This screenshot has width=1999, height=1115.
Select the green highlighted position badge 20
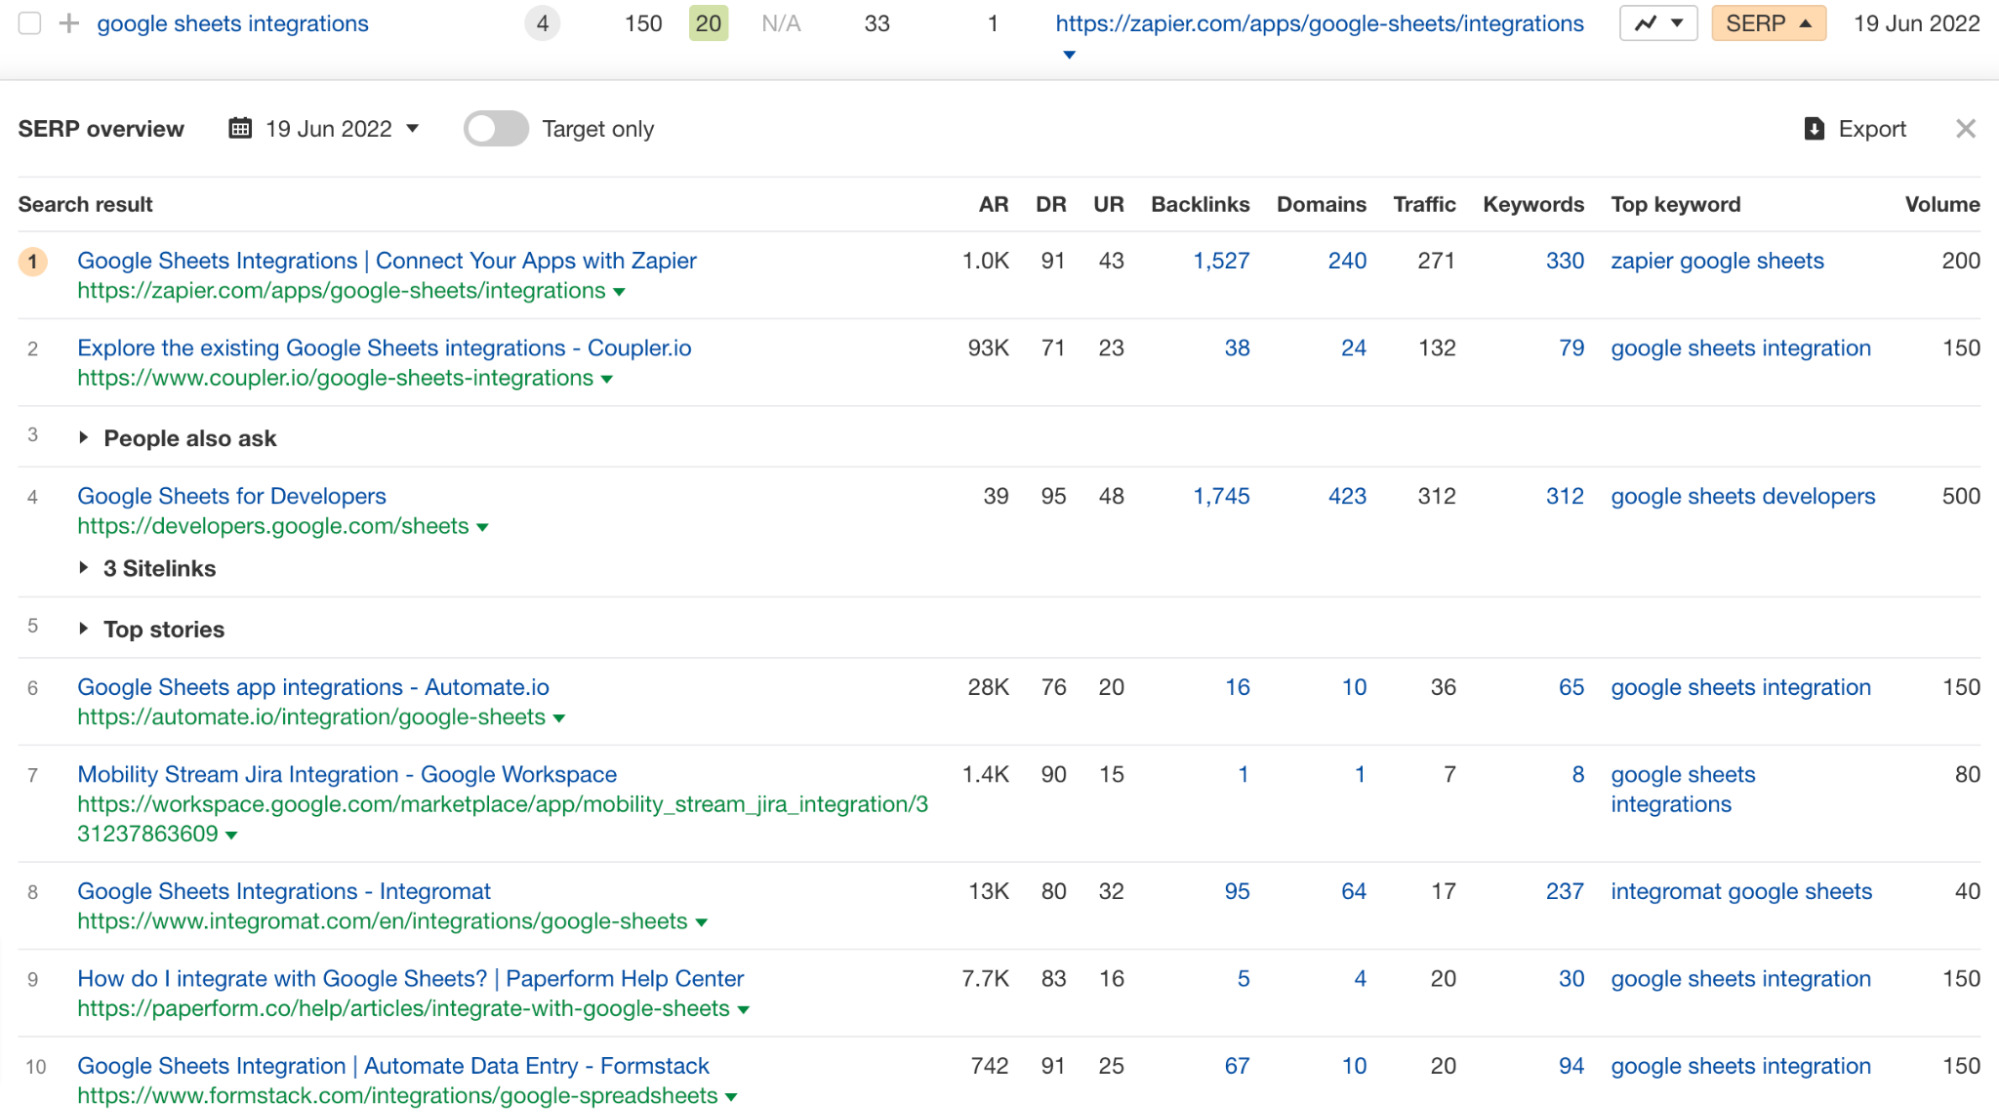pyautogui.click(x=708, y=23)
